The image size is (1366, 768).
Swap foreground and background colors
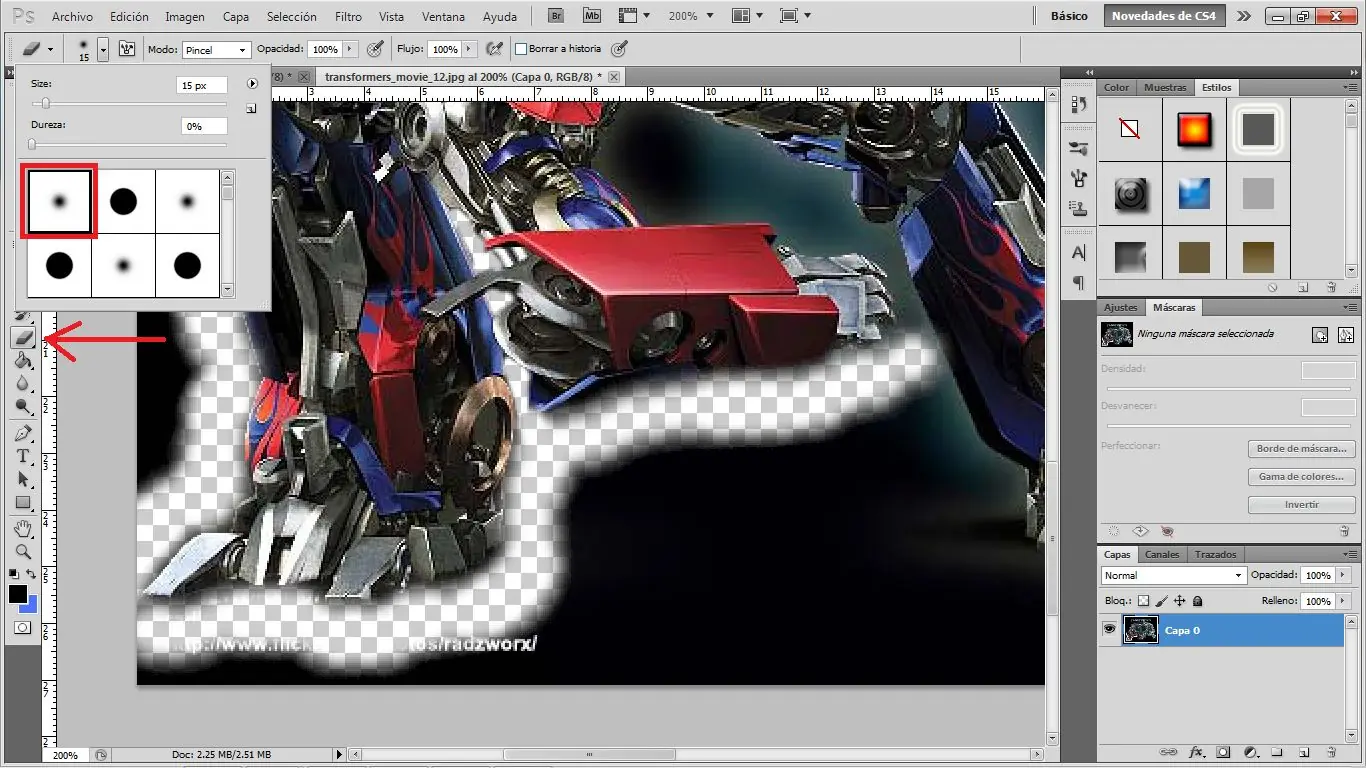coord(32,574)
